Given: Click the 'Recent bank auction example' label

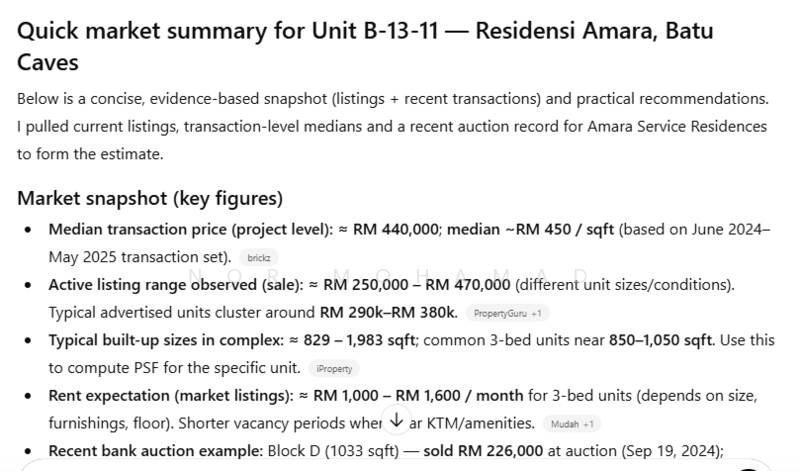Looking at the screenshot, I should pyautogui.click(x=155, y=451).
